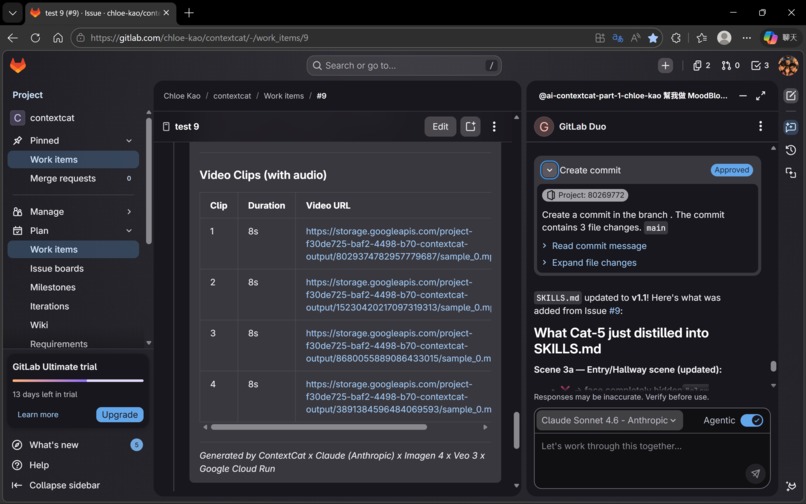
Task: Open the Duo sessions icon below history
Action: [x=791, y=173]
